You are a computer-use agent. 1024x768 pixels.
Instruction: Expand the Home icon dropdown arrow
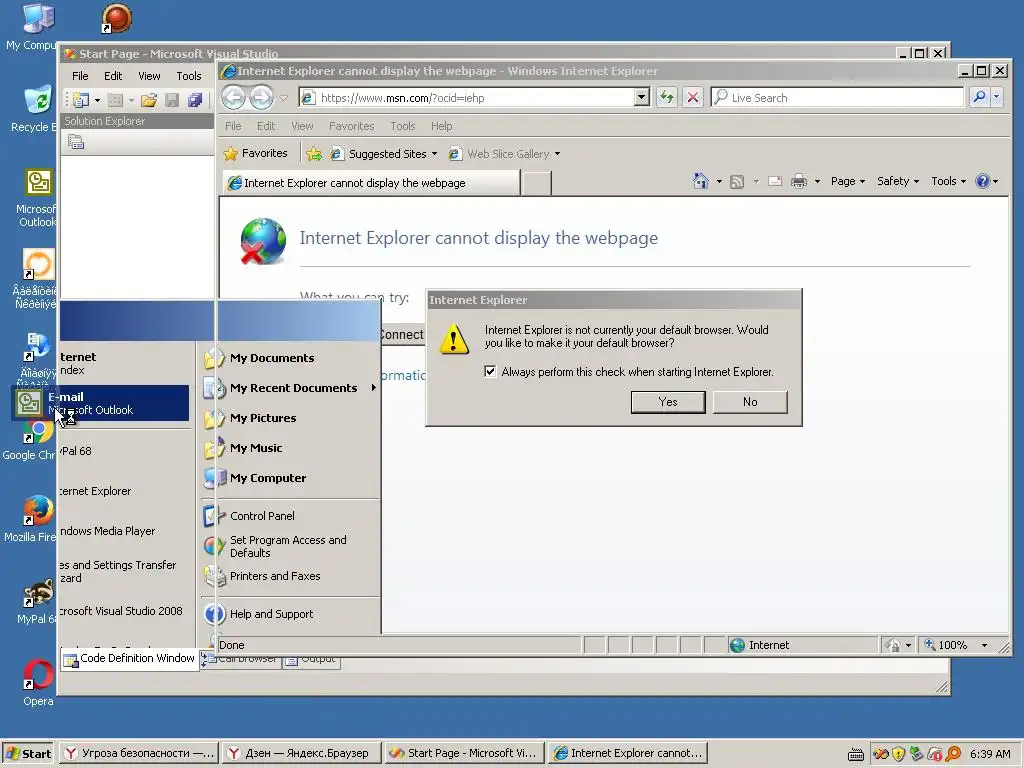pyautogui.click(x=719, y=182)
